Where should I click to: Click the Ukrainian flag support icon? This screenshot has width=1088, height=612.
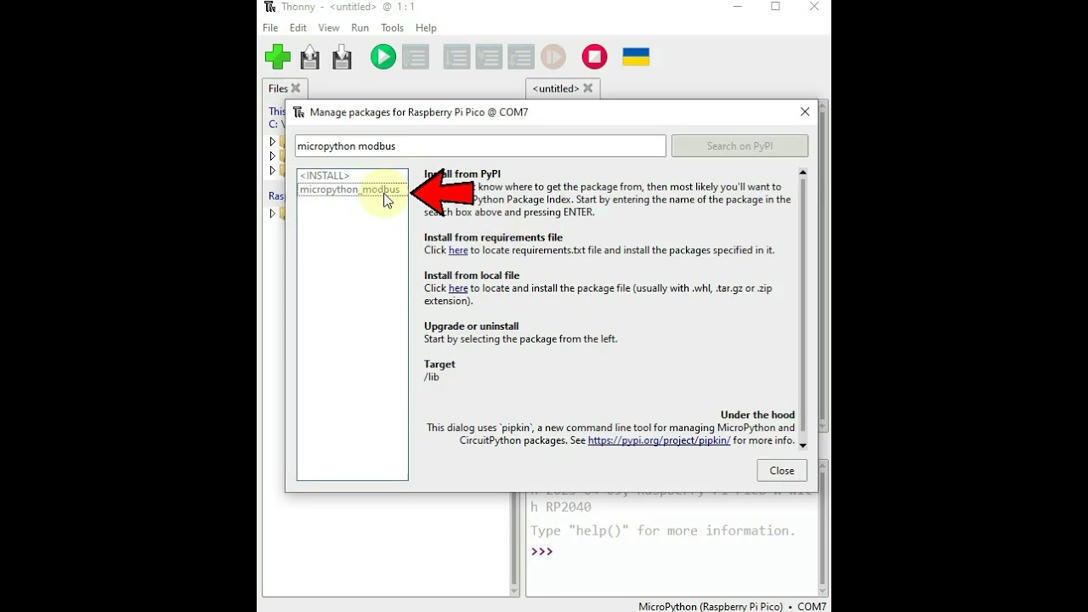[x=636, y=57]
